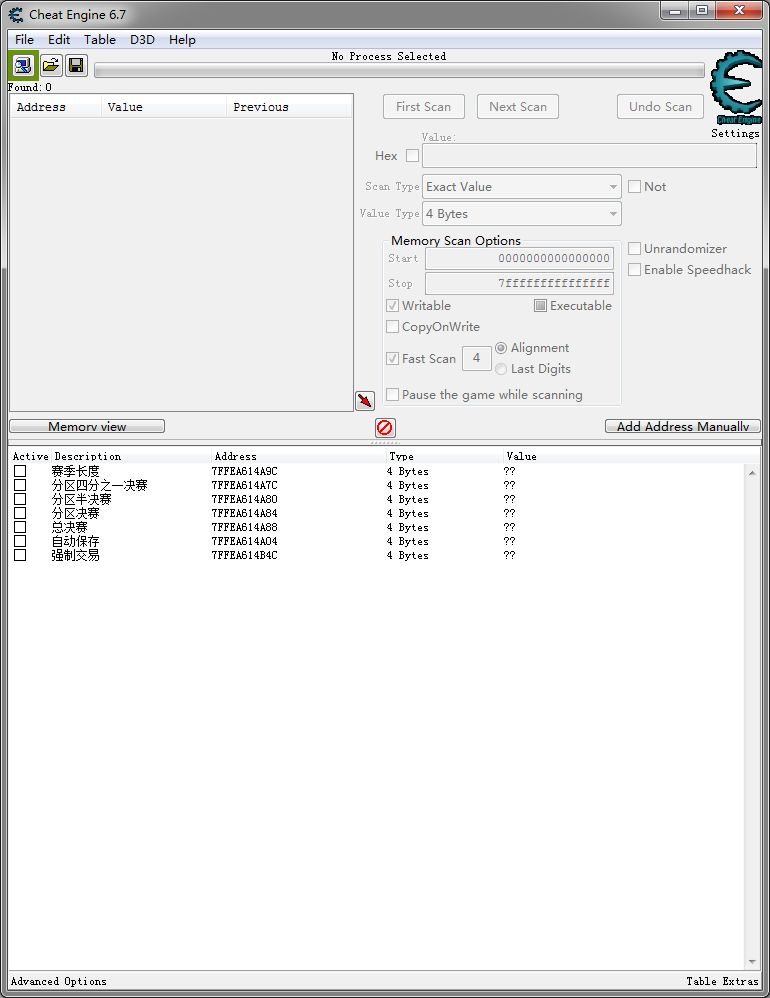Click the scan progress bar

coord(400,70)
